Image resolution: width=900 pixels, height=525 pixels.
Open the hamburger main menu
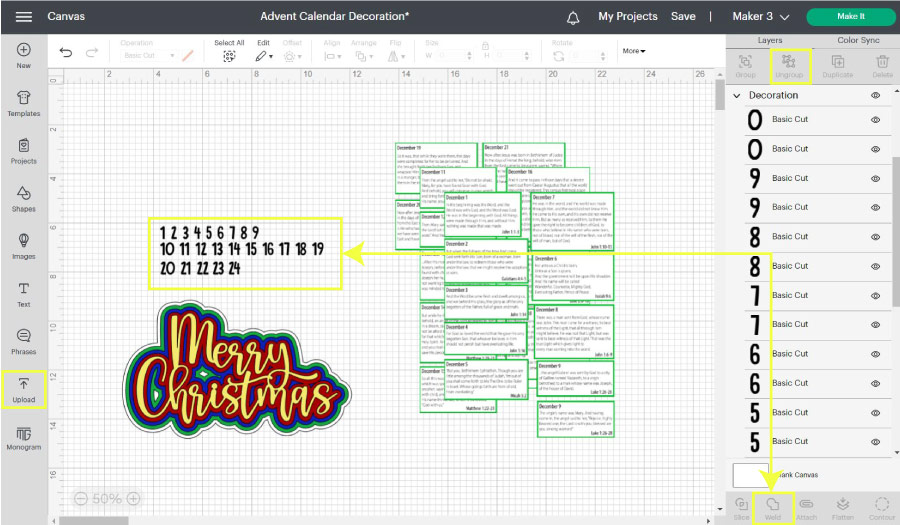coord(24,17)
